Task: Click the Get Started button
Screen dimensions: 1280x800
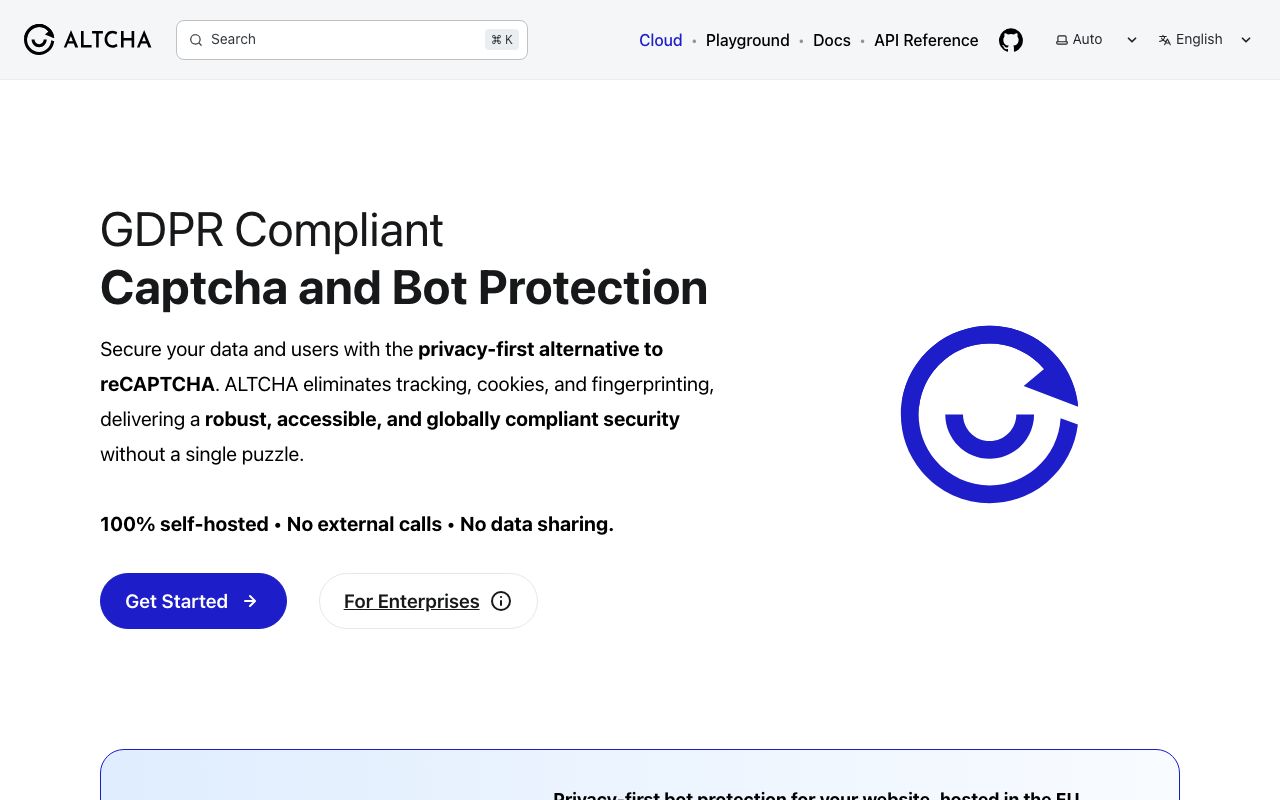Action: 193,601
